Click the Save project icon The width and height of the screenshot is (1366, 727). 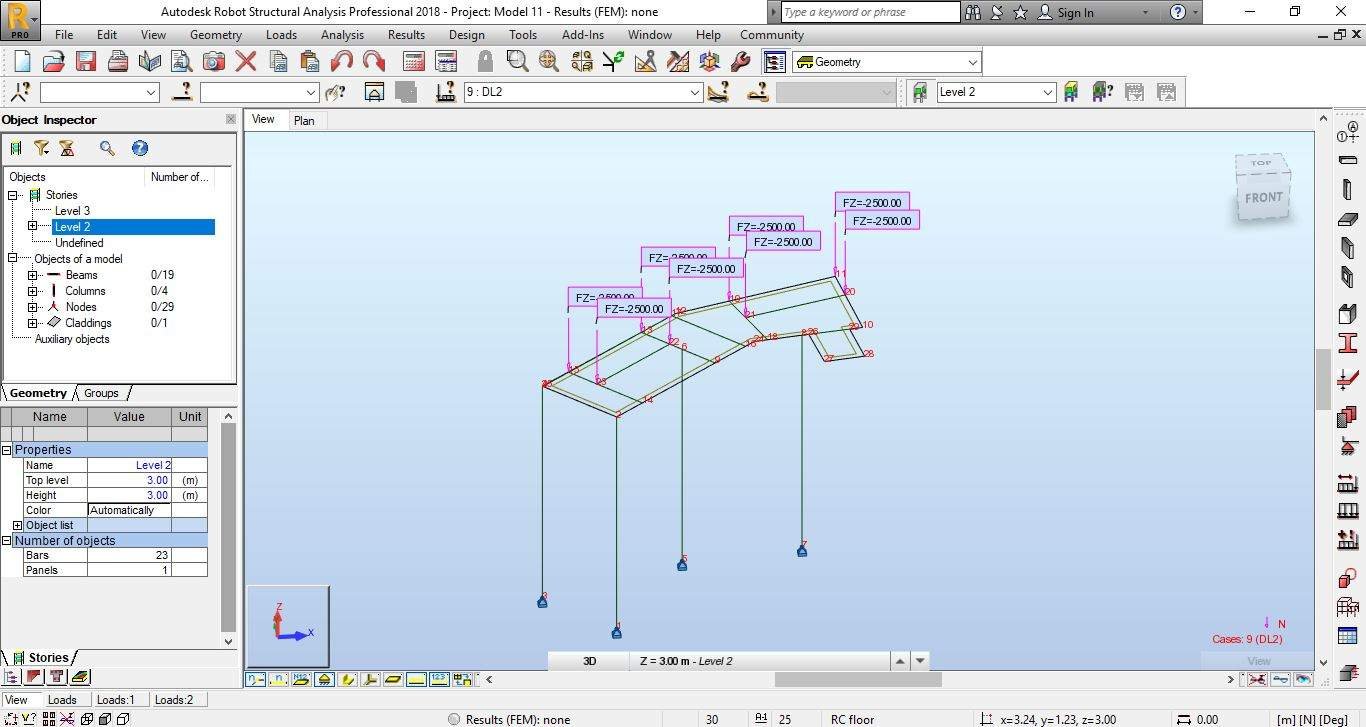86,62
